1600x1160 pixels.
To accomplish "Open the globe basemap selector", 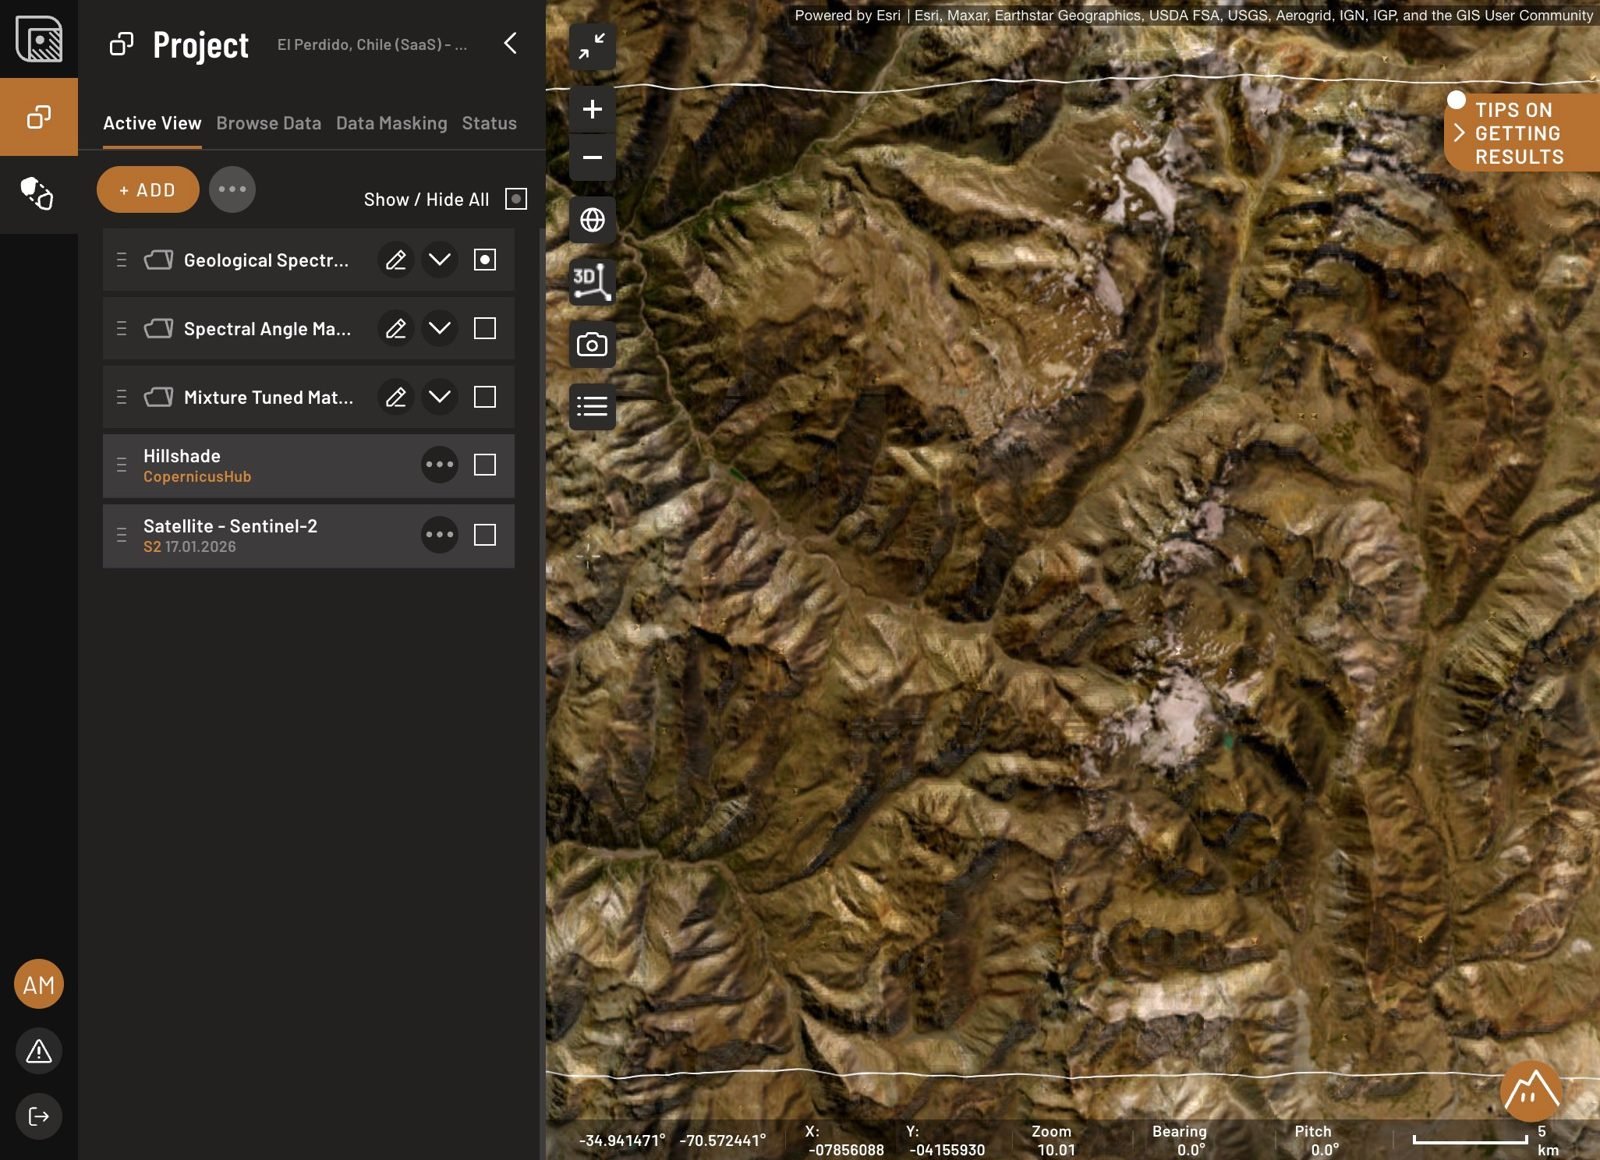I will 592,219.
